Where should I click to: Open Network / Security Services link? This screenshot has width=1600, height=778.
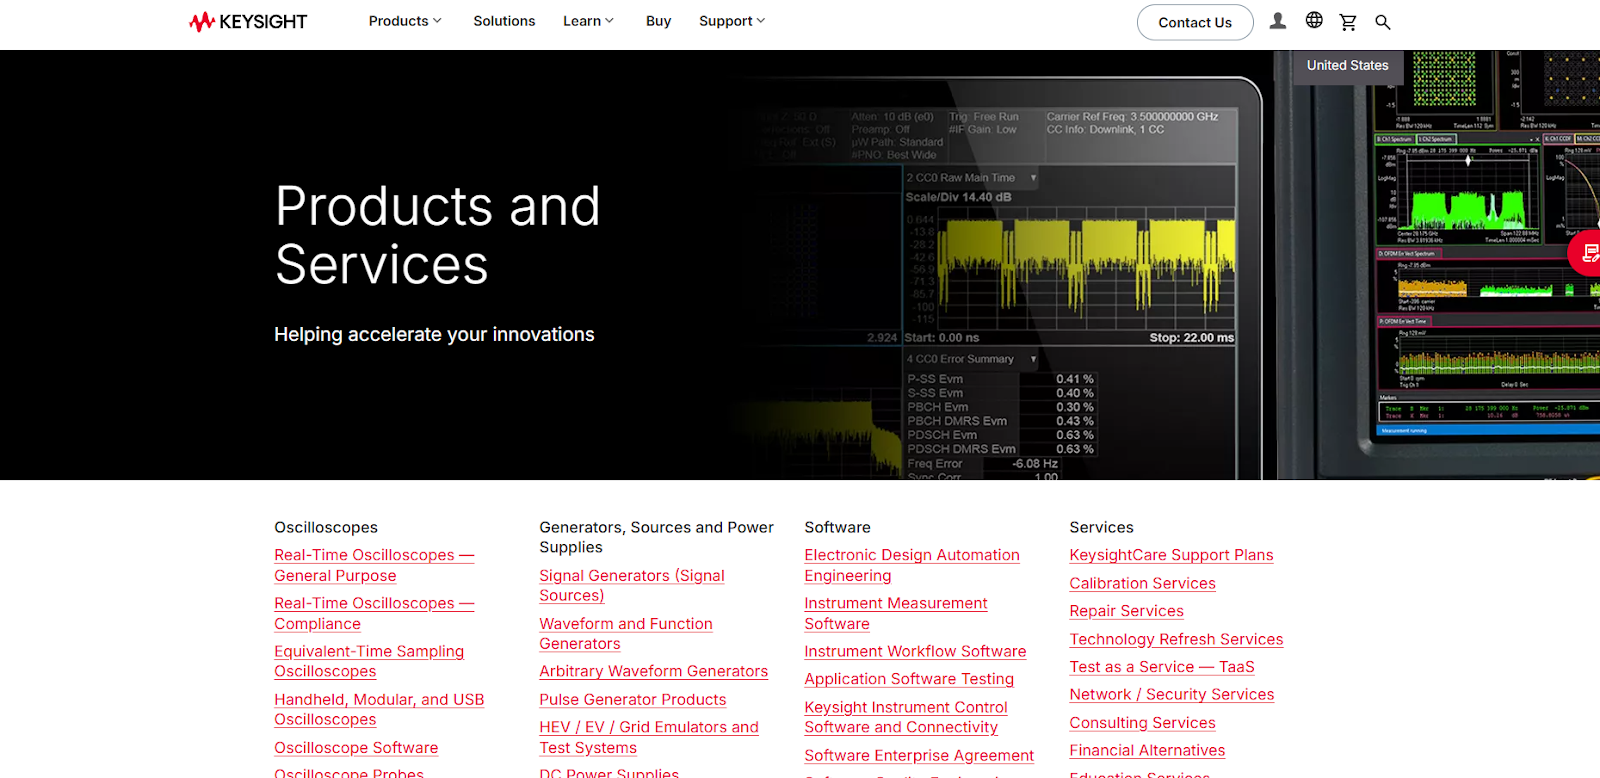pos(1172,694)
